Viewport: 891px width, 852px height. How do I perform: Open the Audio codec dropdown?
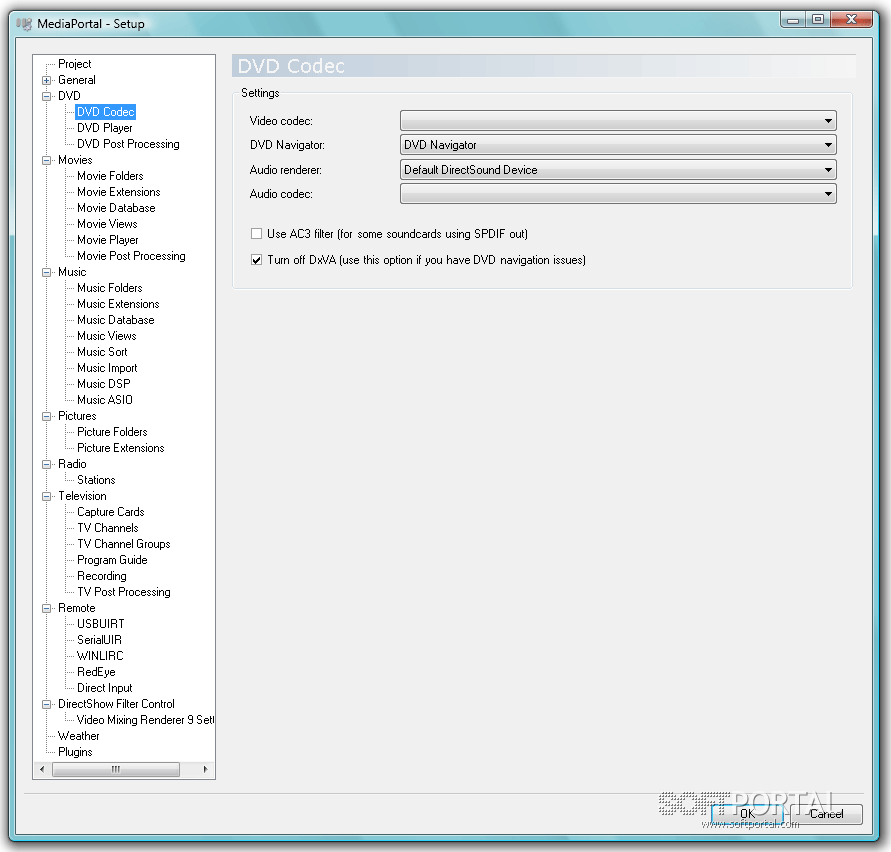(x=618, y=194)
